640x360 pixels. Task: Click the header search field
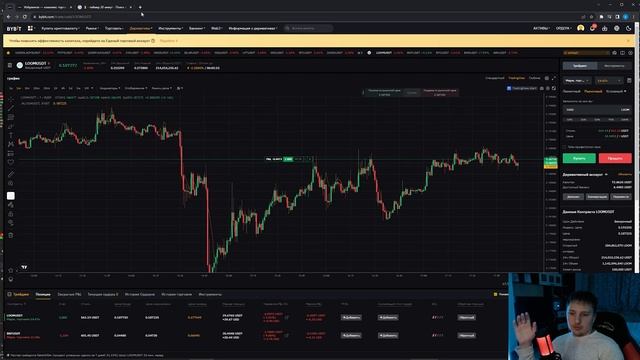309,28
